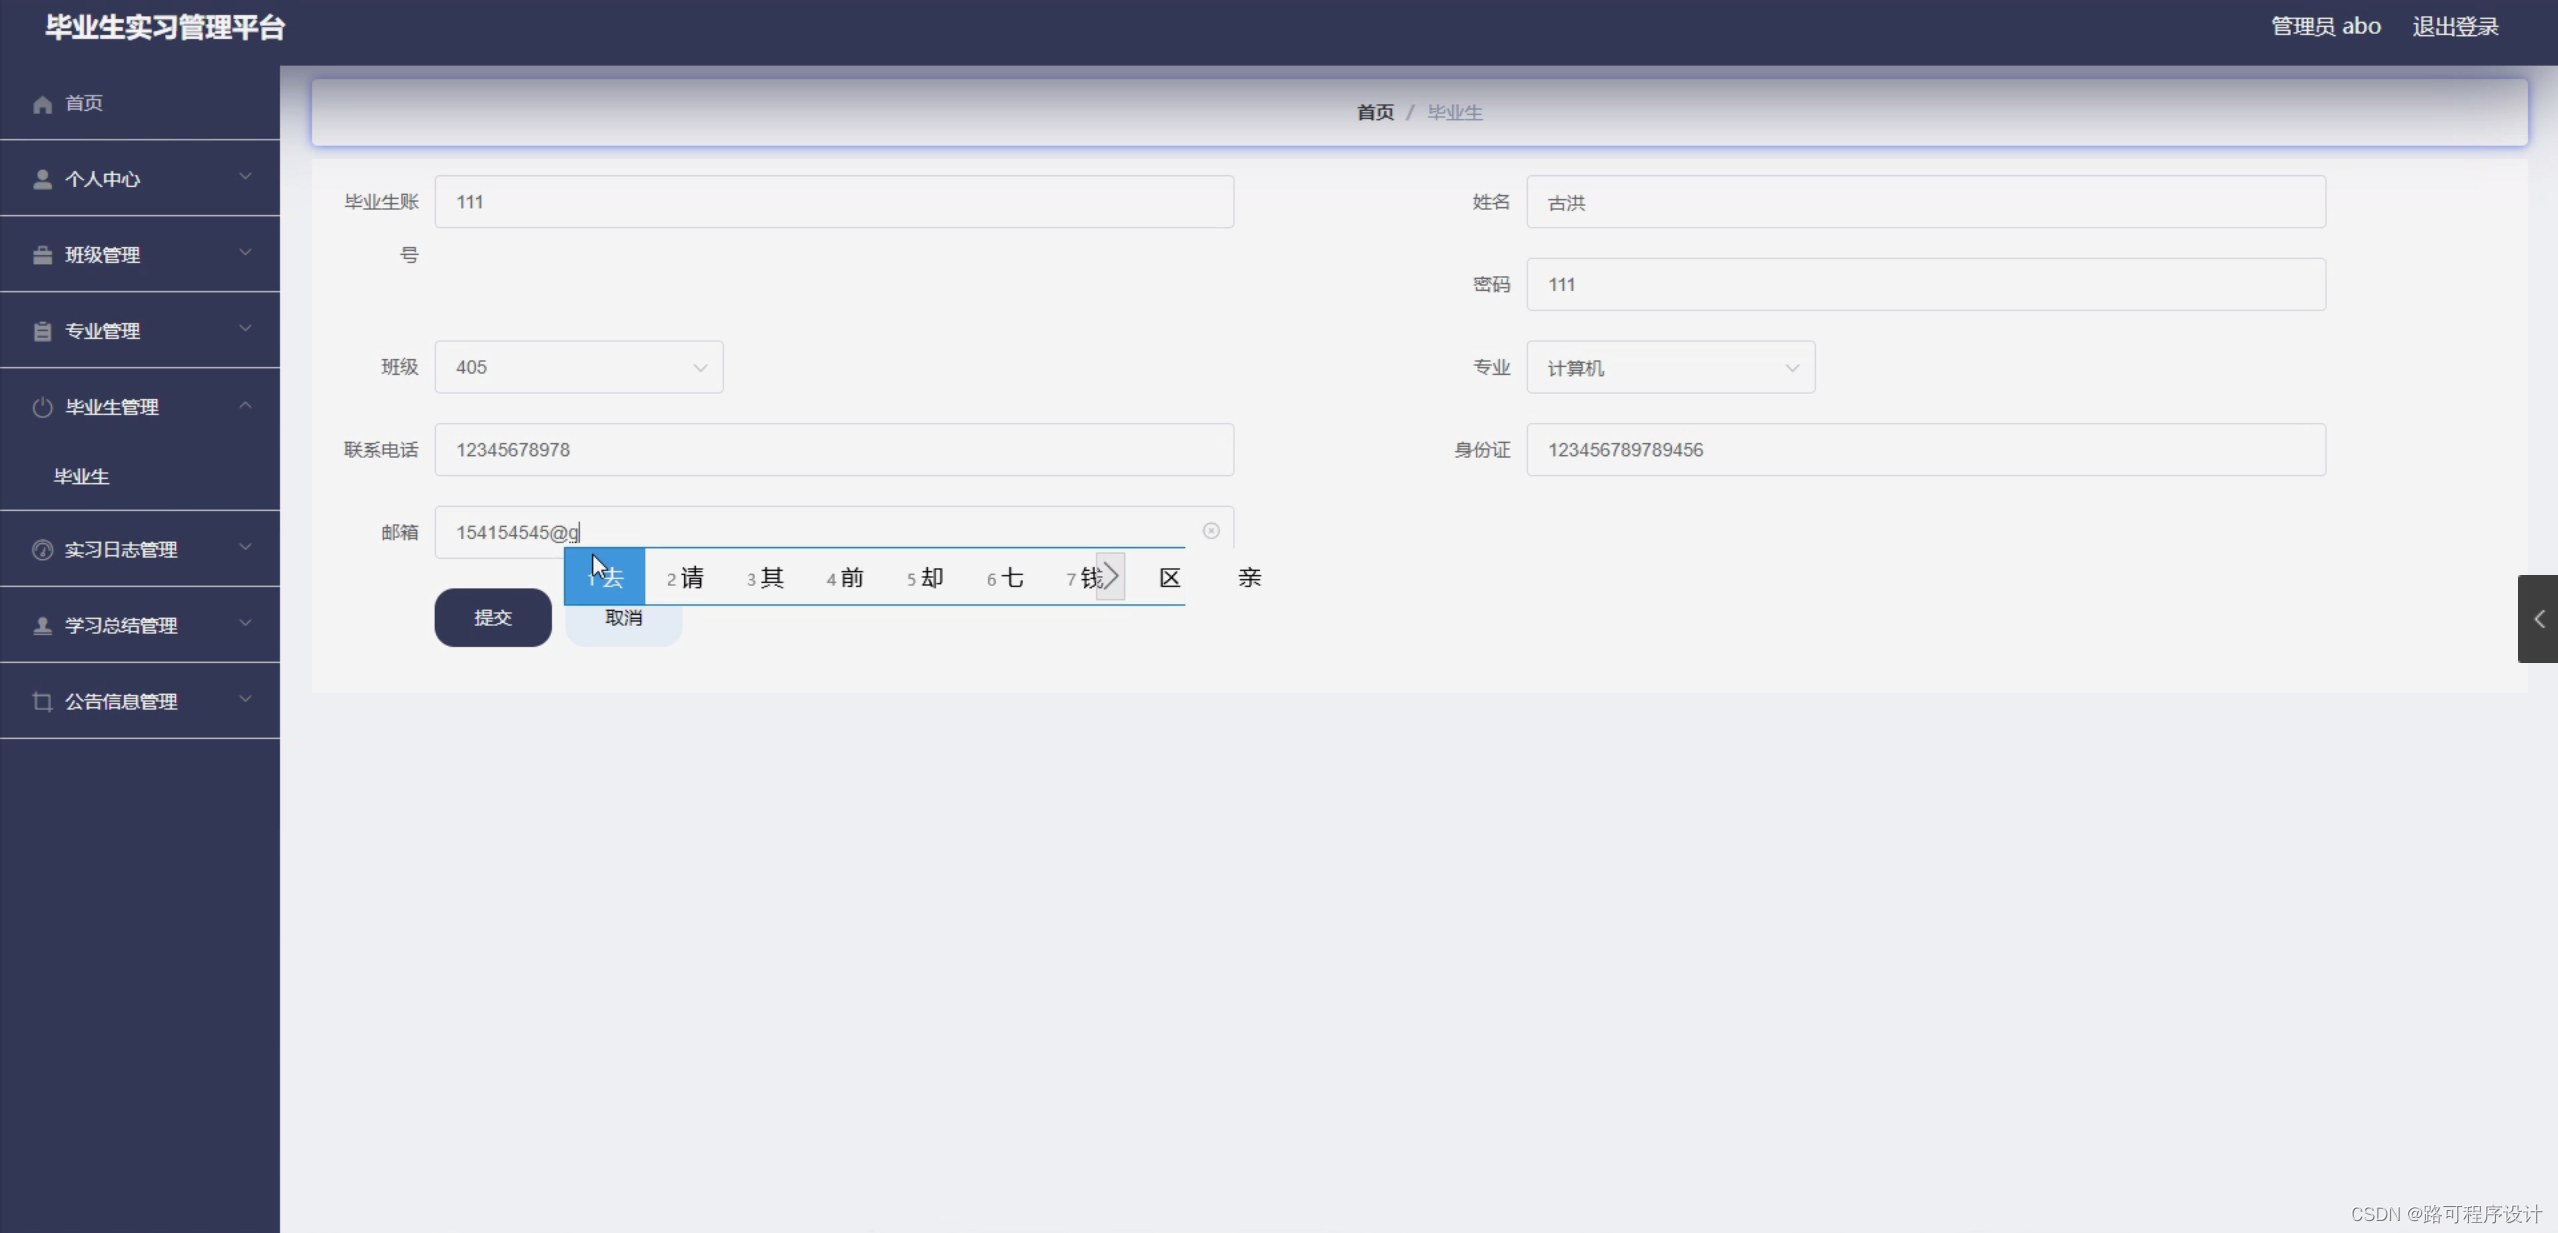Click the home icon in sidebar
This screenshot has height=1233, width=2558.
42,104
